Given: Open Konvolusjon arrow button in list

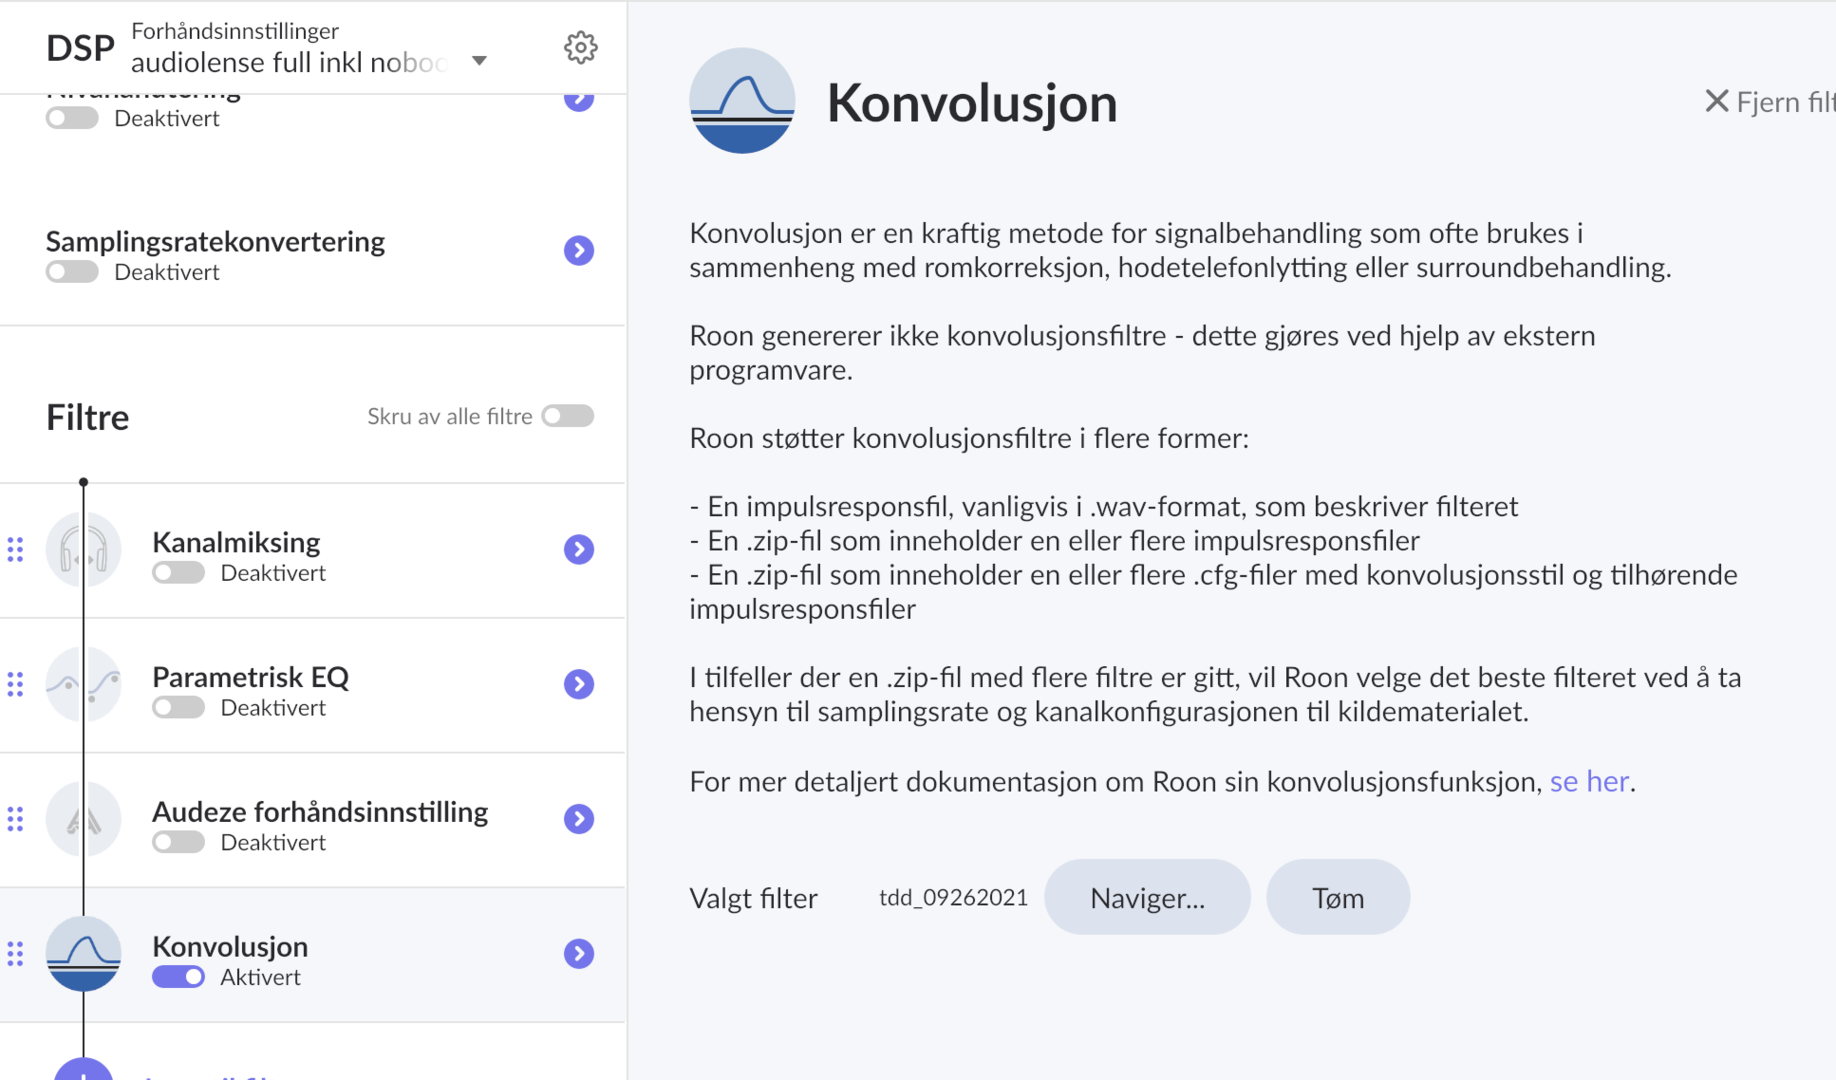Looking at the screenshot, I should [579, 954].
